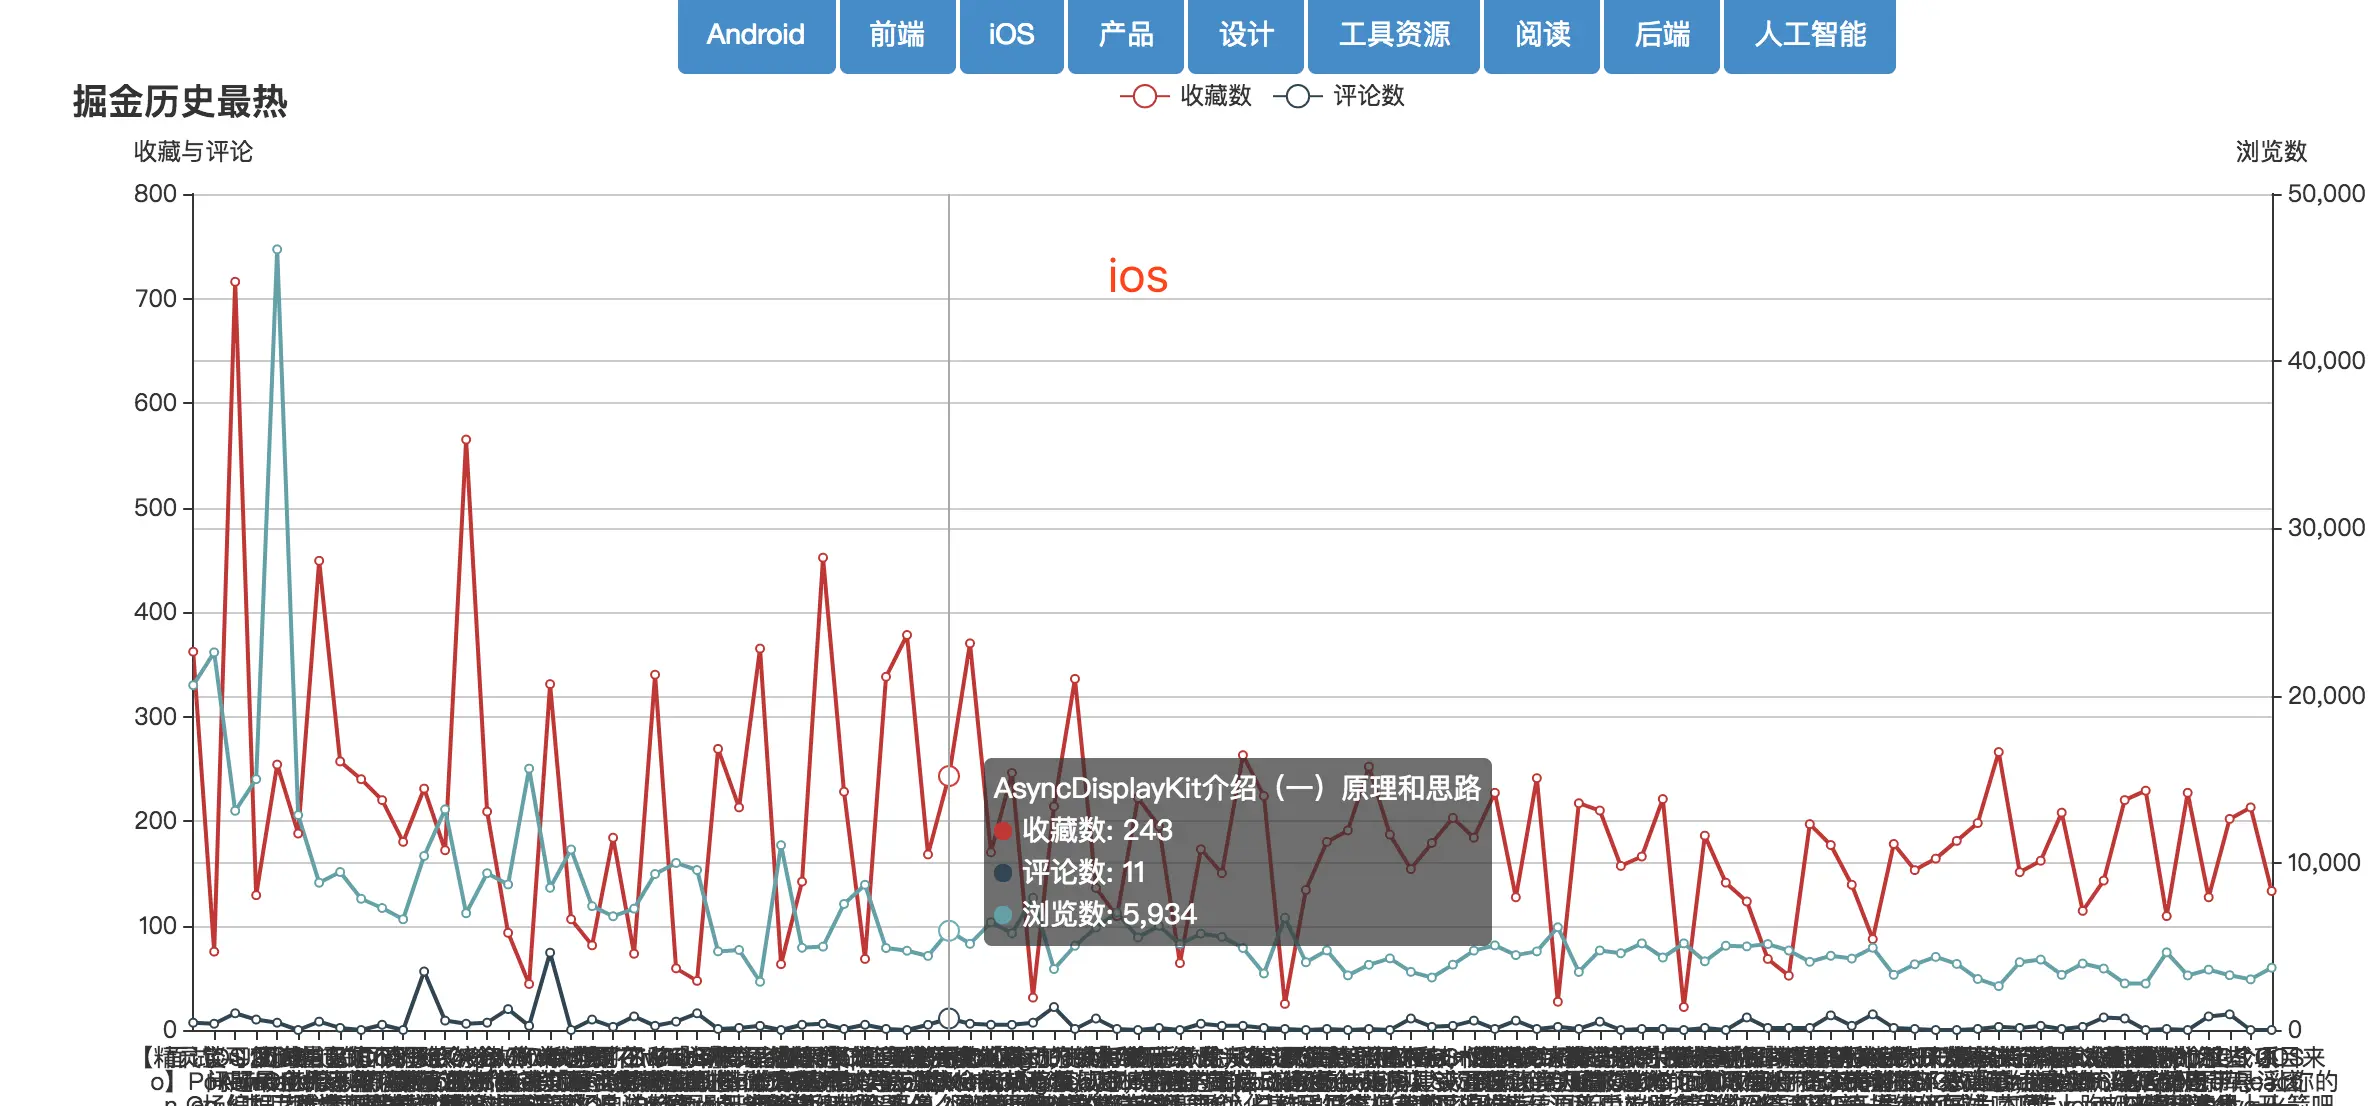This screenshot has height=1106, width=2378.
Task: Switch to the 阅读 category
Action: pos(1542,35)
